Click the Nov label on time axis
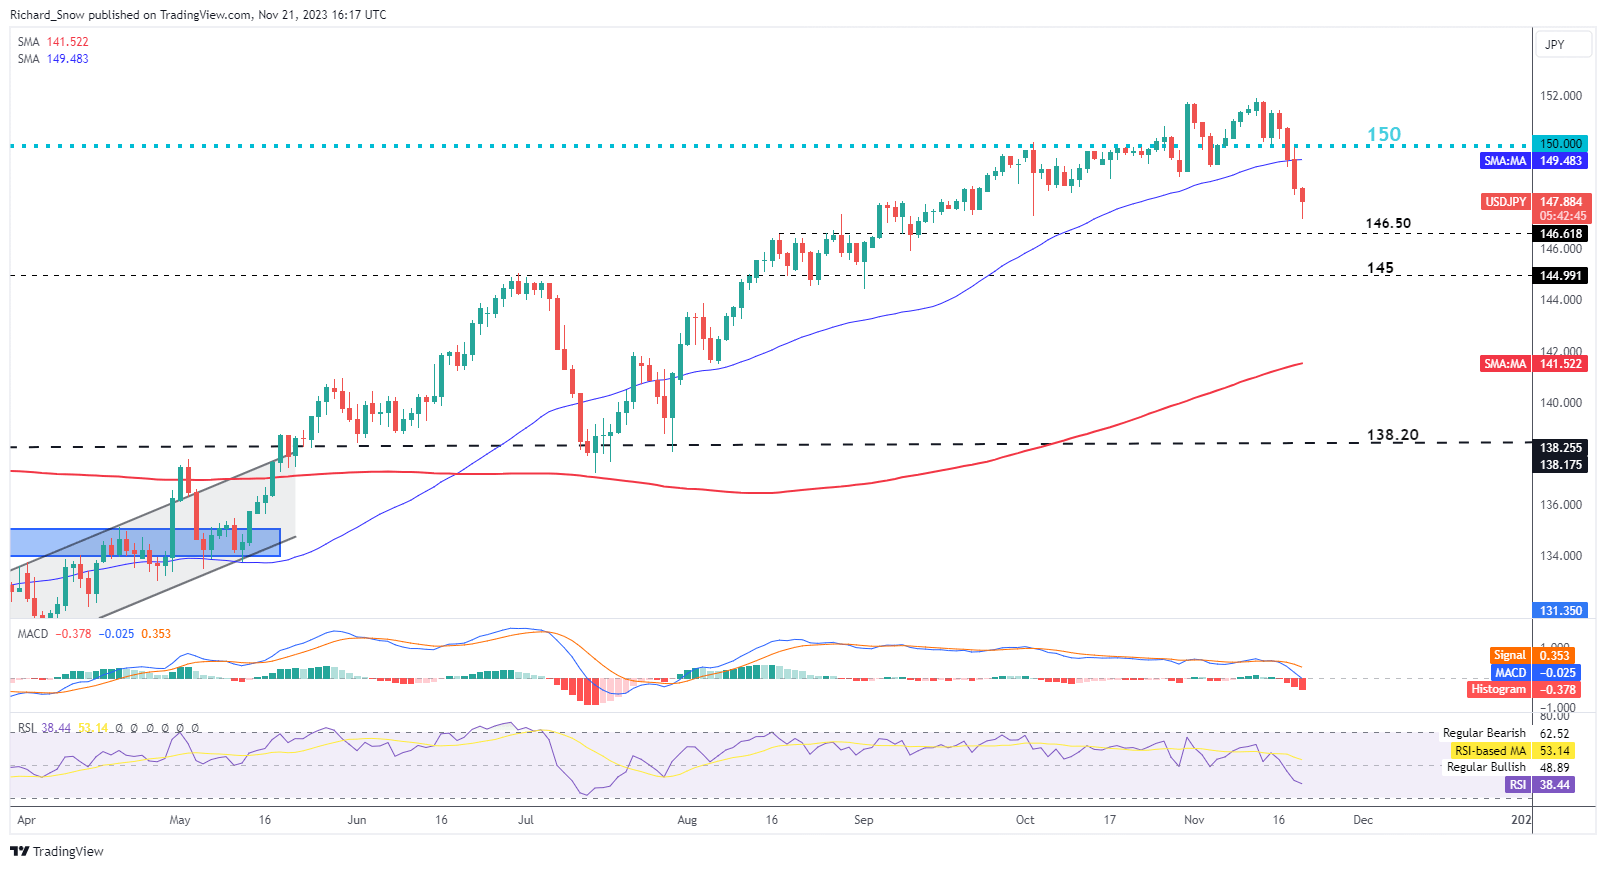The height and width of the screenshot is (869, 1606). [1194, 820]
